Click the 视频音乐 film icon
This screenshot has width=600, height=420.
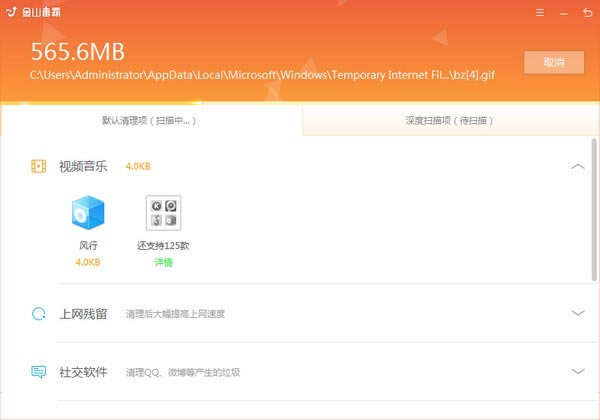point(39,166)
